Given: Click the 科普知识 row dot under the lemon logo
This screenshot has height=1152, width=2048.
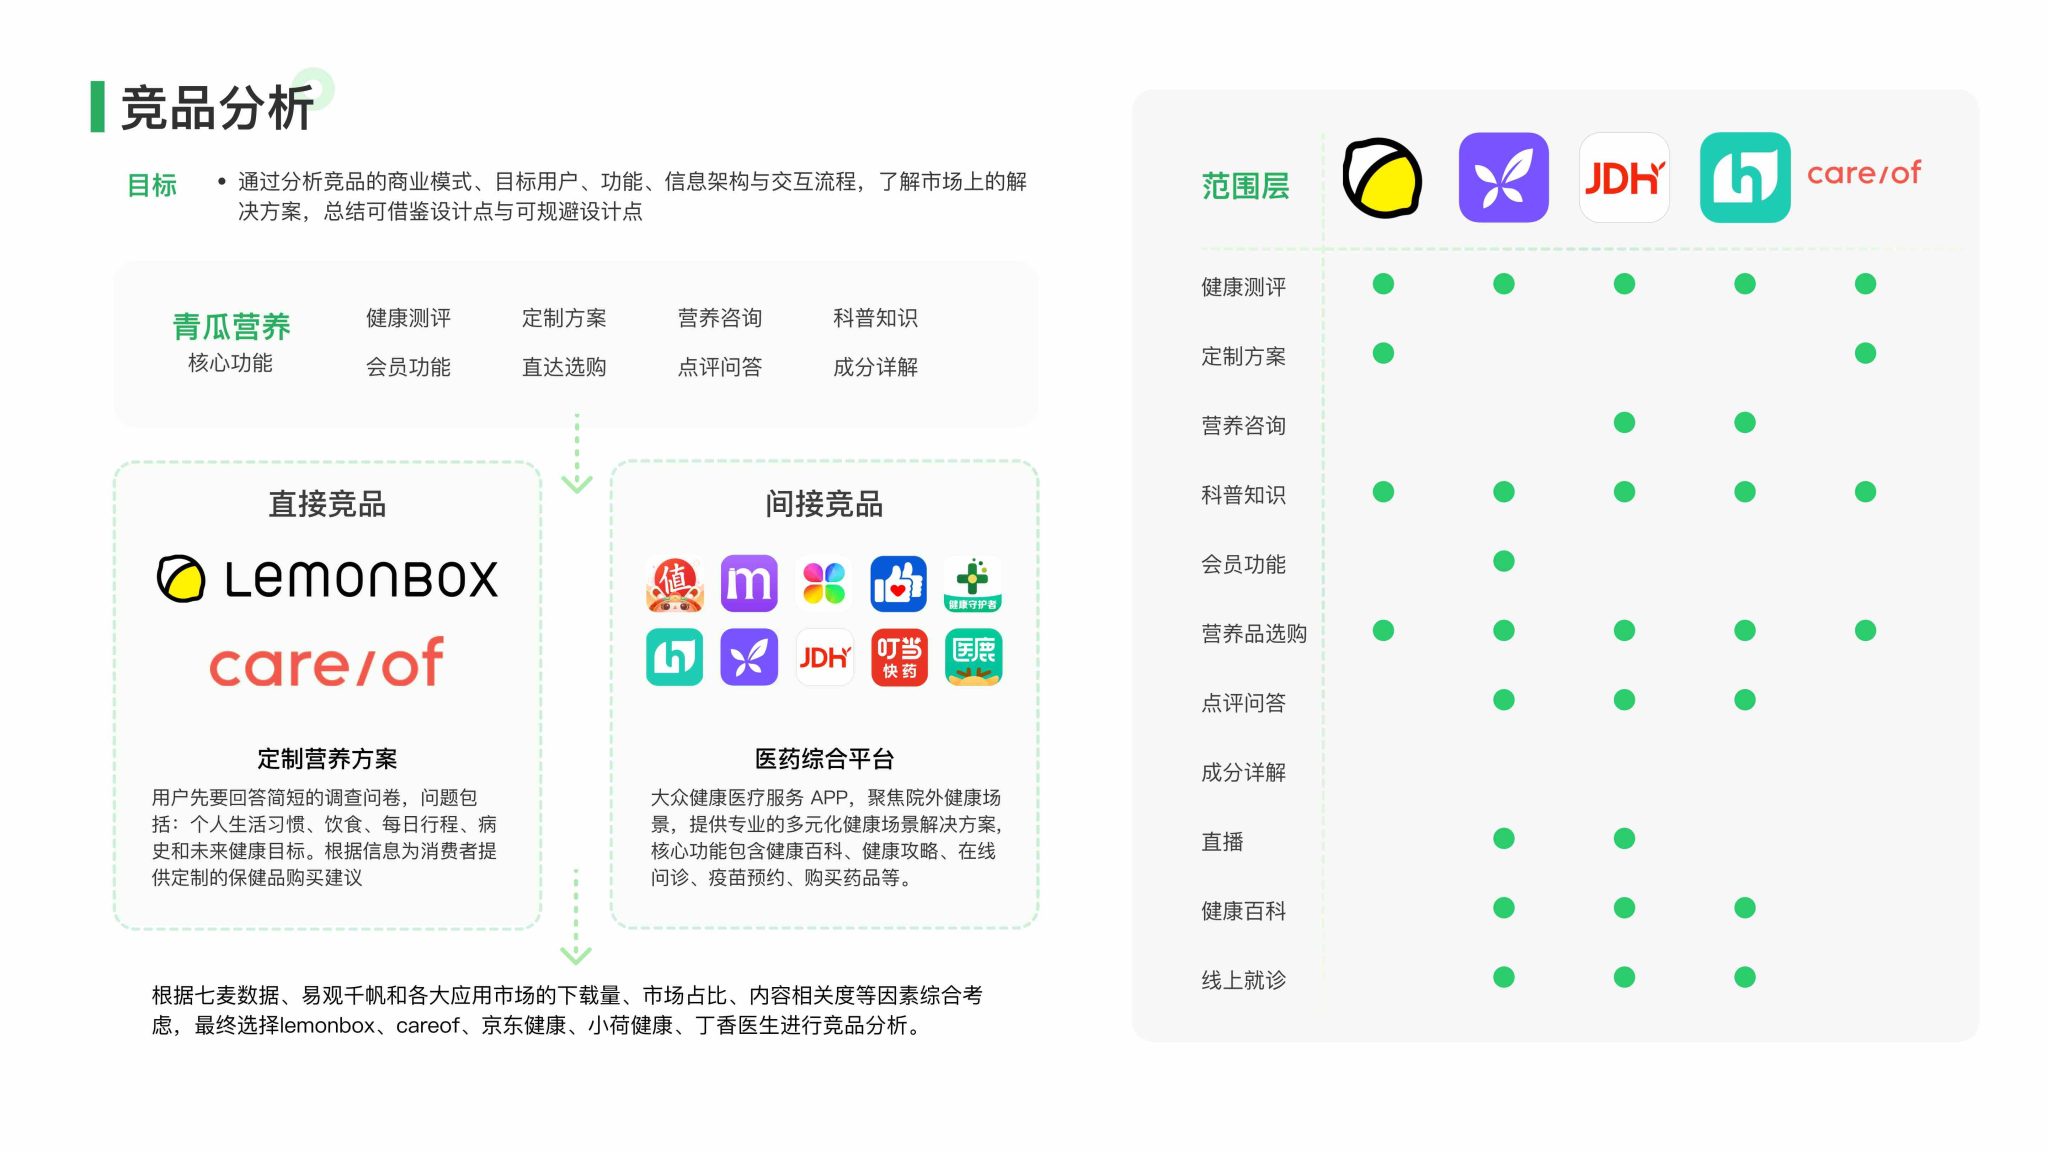Looking at the screenshot, I should coord(1383,491).
